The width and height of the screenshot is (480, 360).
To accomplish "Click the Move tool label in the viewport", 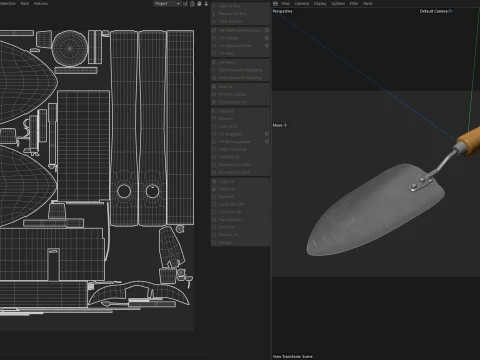I will tap(280, 125).
